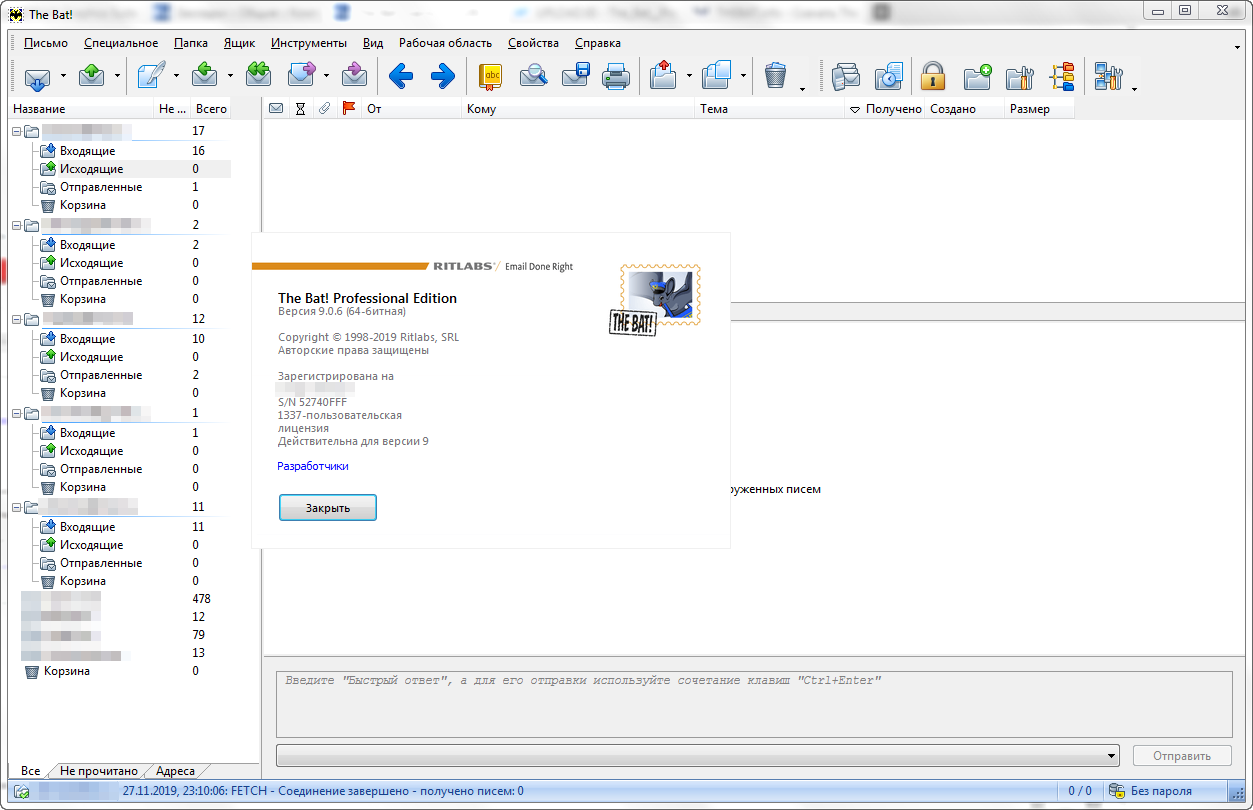Click the get new mail envelope icon

tap(37, 76)
